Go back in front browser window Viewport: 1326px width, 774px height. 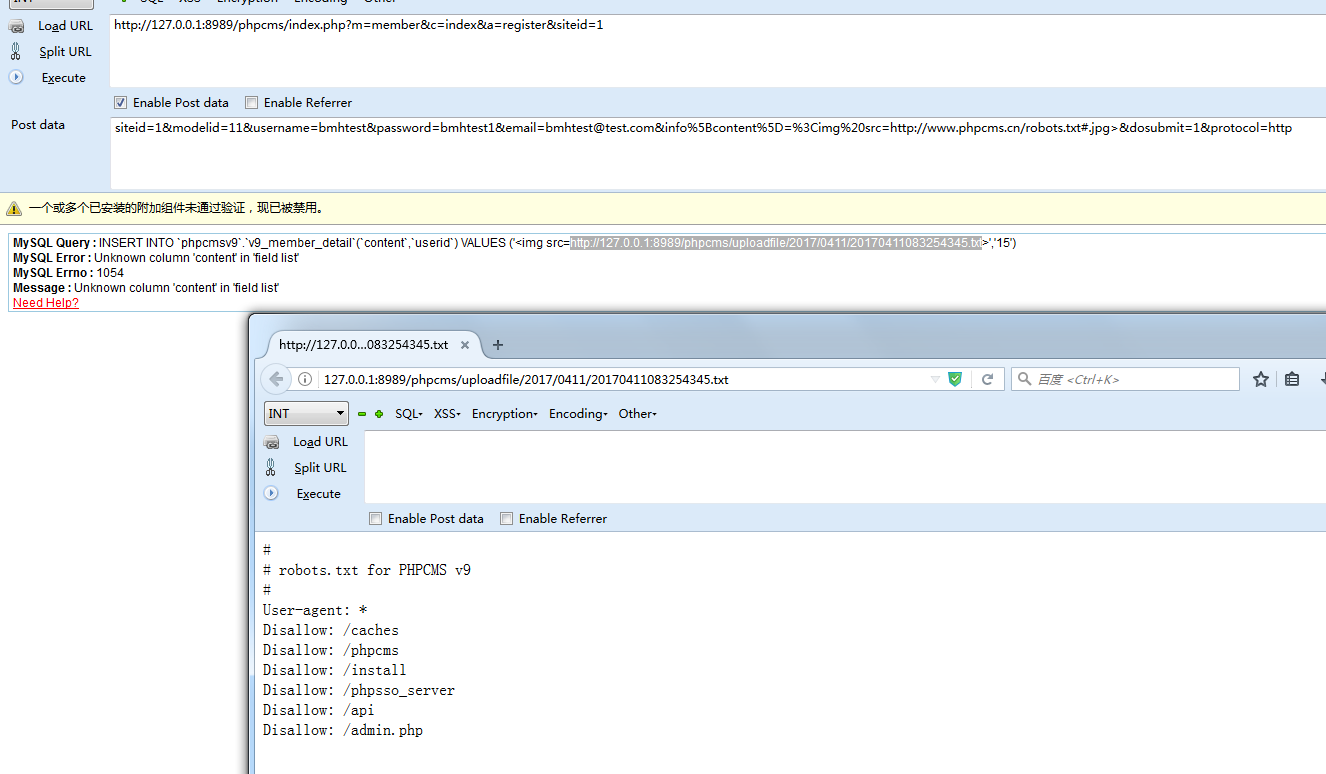pyautogui.click(x=277, y=379)
